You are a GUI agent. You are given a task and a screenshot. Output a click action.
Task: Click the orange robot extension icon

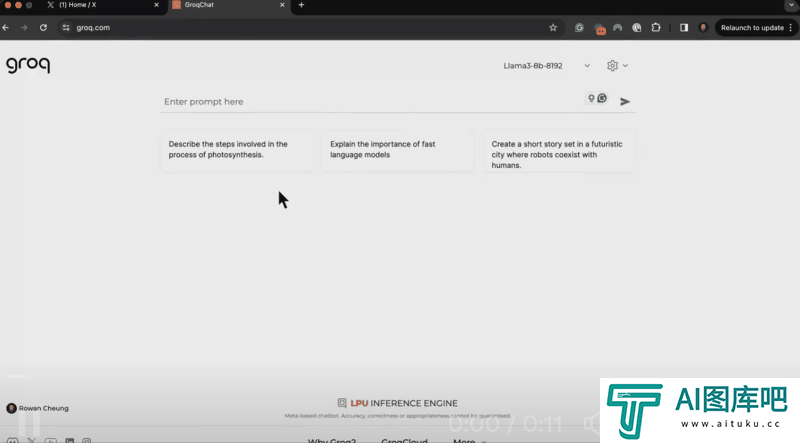pos(600,29)
